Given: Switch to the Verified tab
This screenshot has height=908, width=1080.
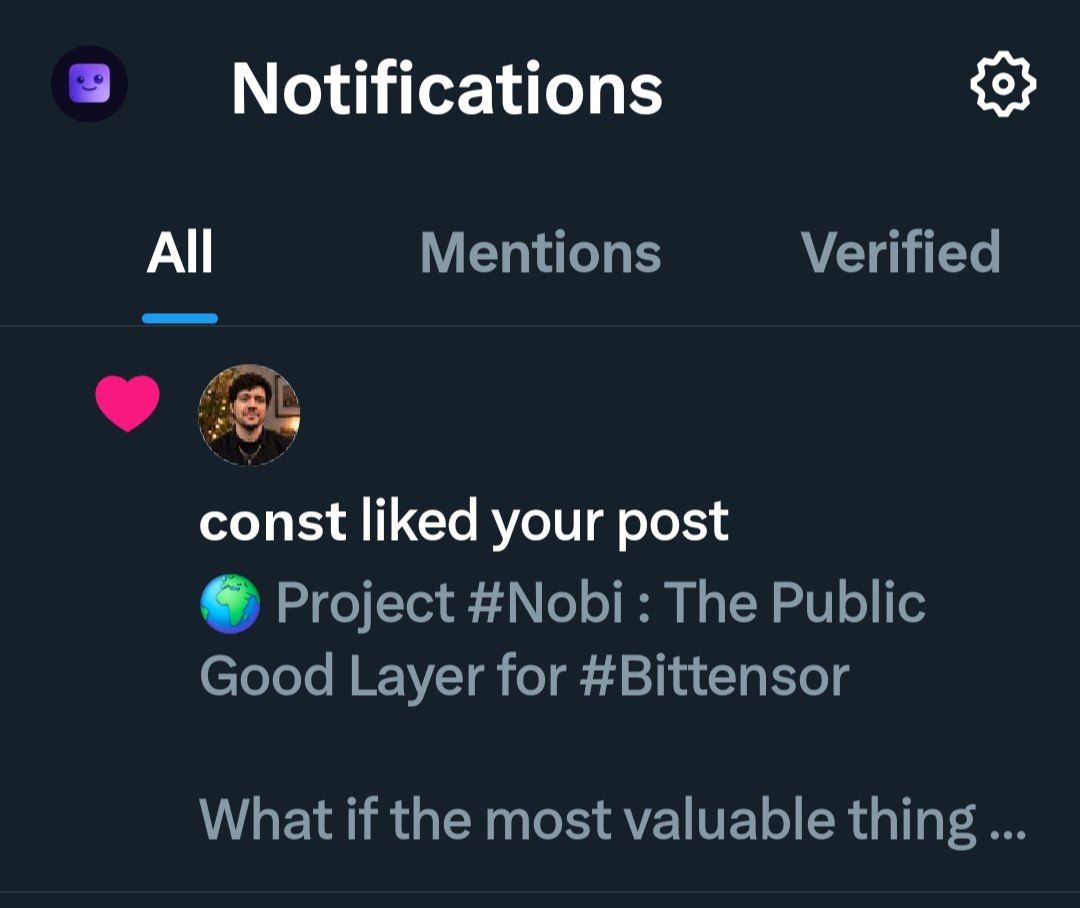Looking at the screenshot, I should [x=900, y=252].
